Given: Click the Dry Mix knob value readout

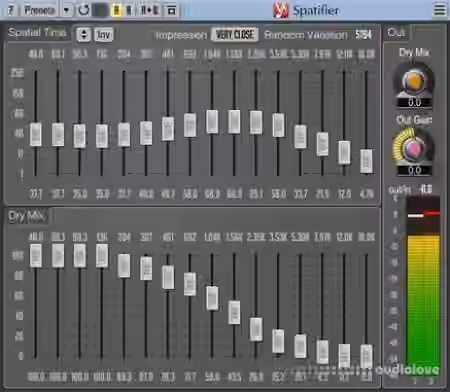Looking at the screenshot, I should pyautogui.click(x=414, y=103).
